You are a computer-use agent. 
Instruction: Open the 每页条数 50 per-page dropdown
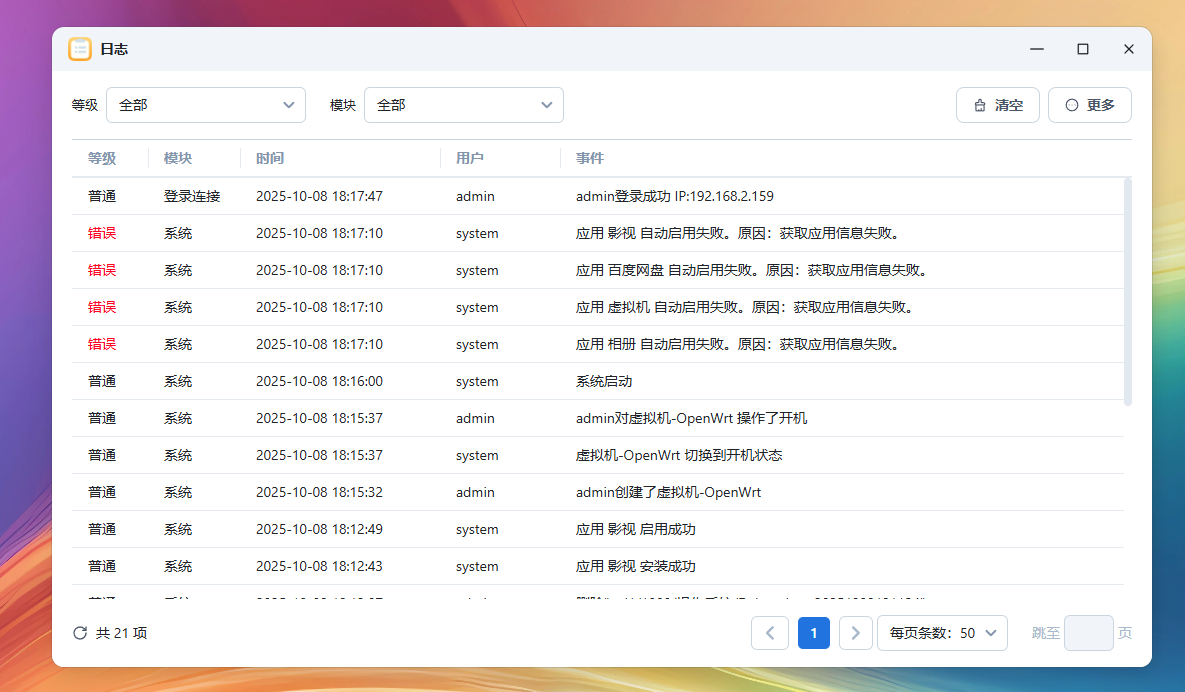point(941,633)
